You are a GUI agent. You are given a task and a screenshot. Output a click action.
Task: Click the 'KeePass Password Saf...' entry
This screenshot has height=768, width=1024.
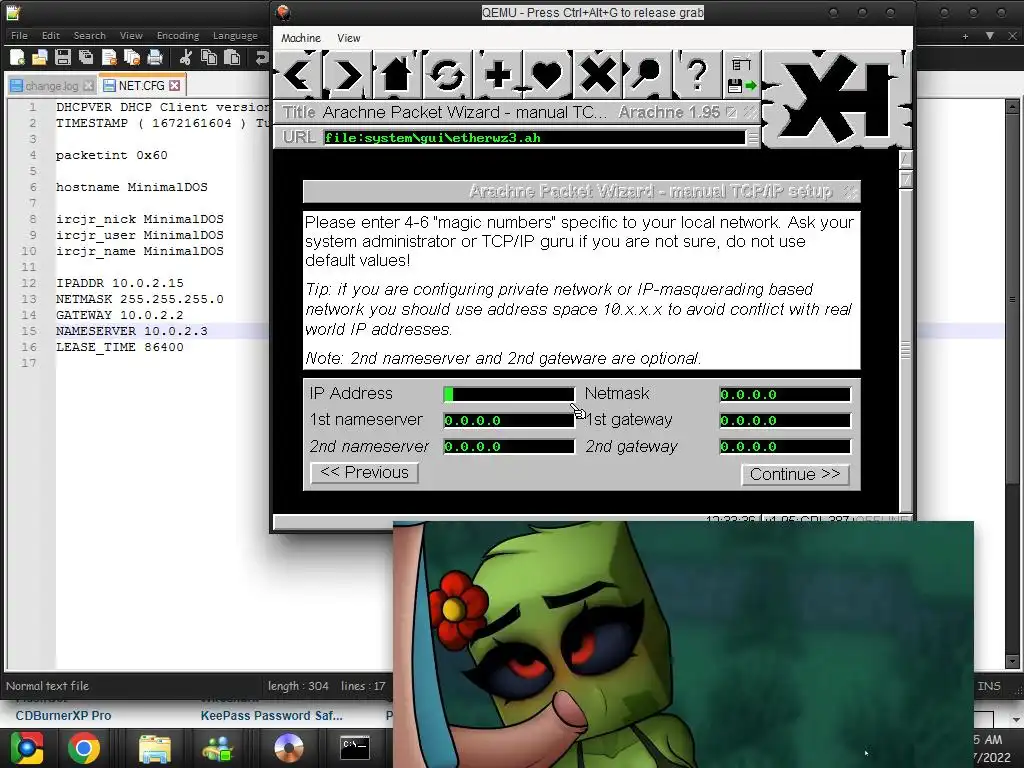pos(272,716)
